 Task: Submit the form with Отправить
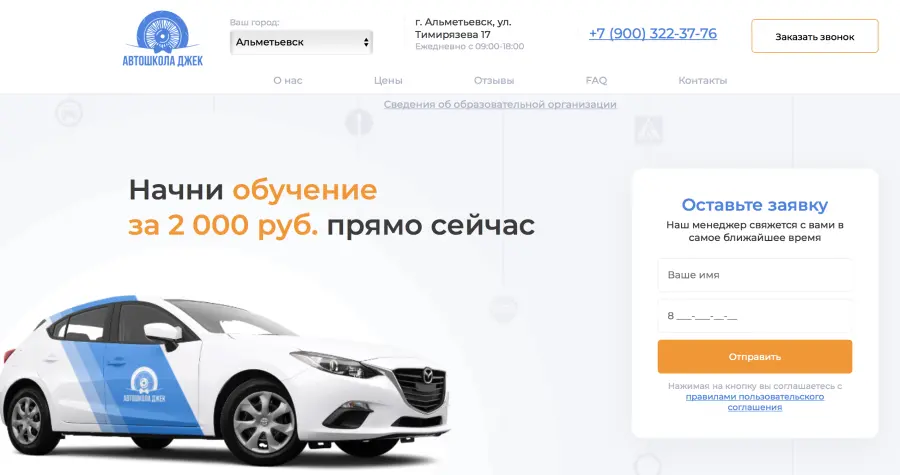pyautogui.click(x=755, y=357)
